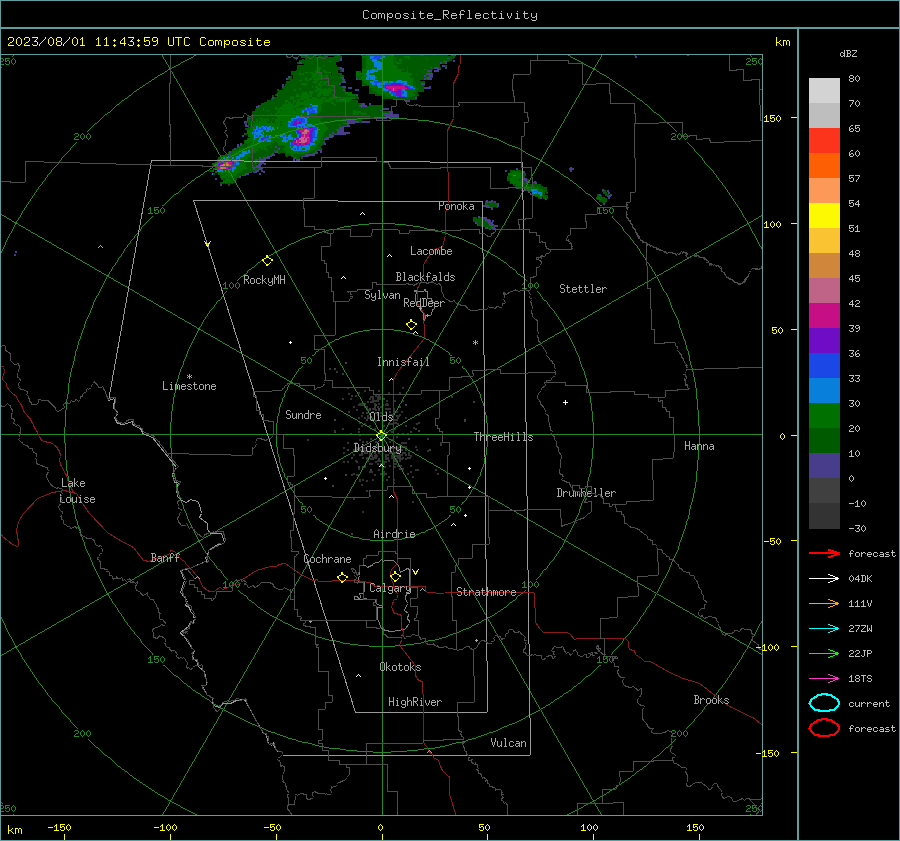The width and height of the screenshot is (900, 841).
Task: Click the cyan current ellipse icon
Action: pyautogui.click(x=824, y=703)
